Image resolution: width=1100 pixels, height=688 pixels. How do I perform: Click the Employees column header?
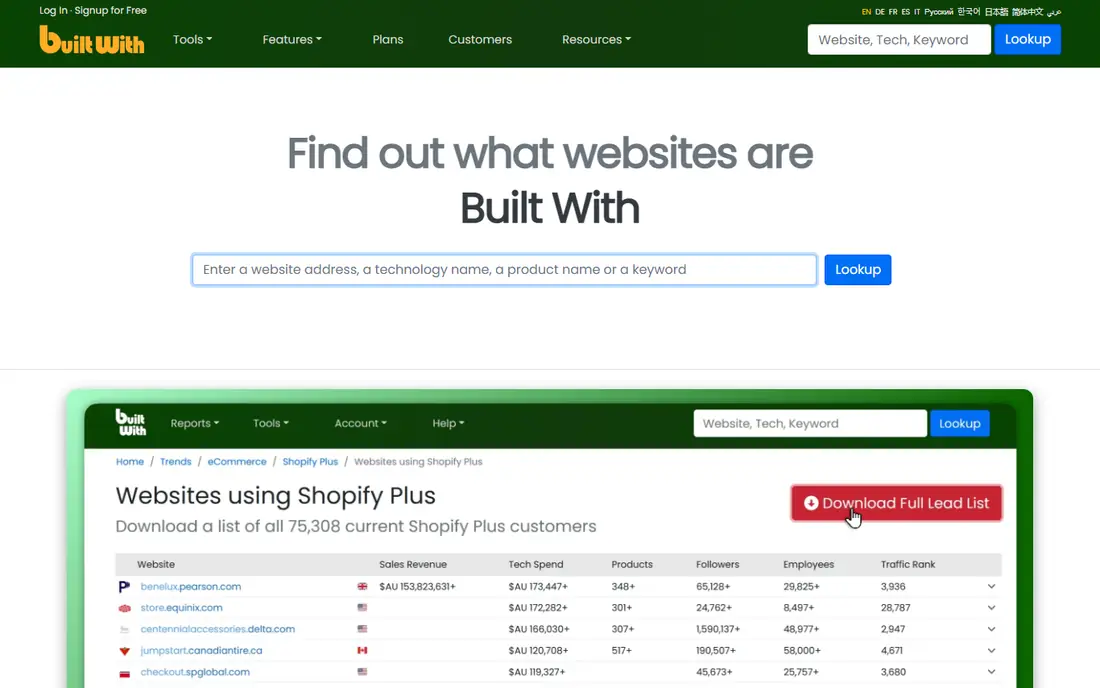(x=808, y=564)
